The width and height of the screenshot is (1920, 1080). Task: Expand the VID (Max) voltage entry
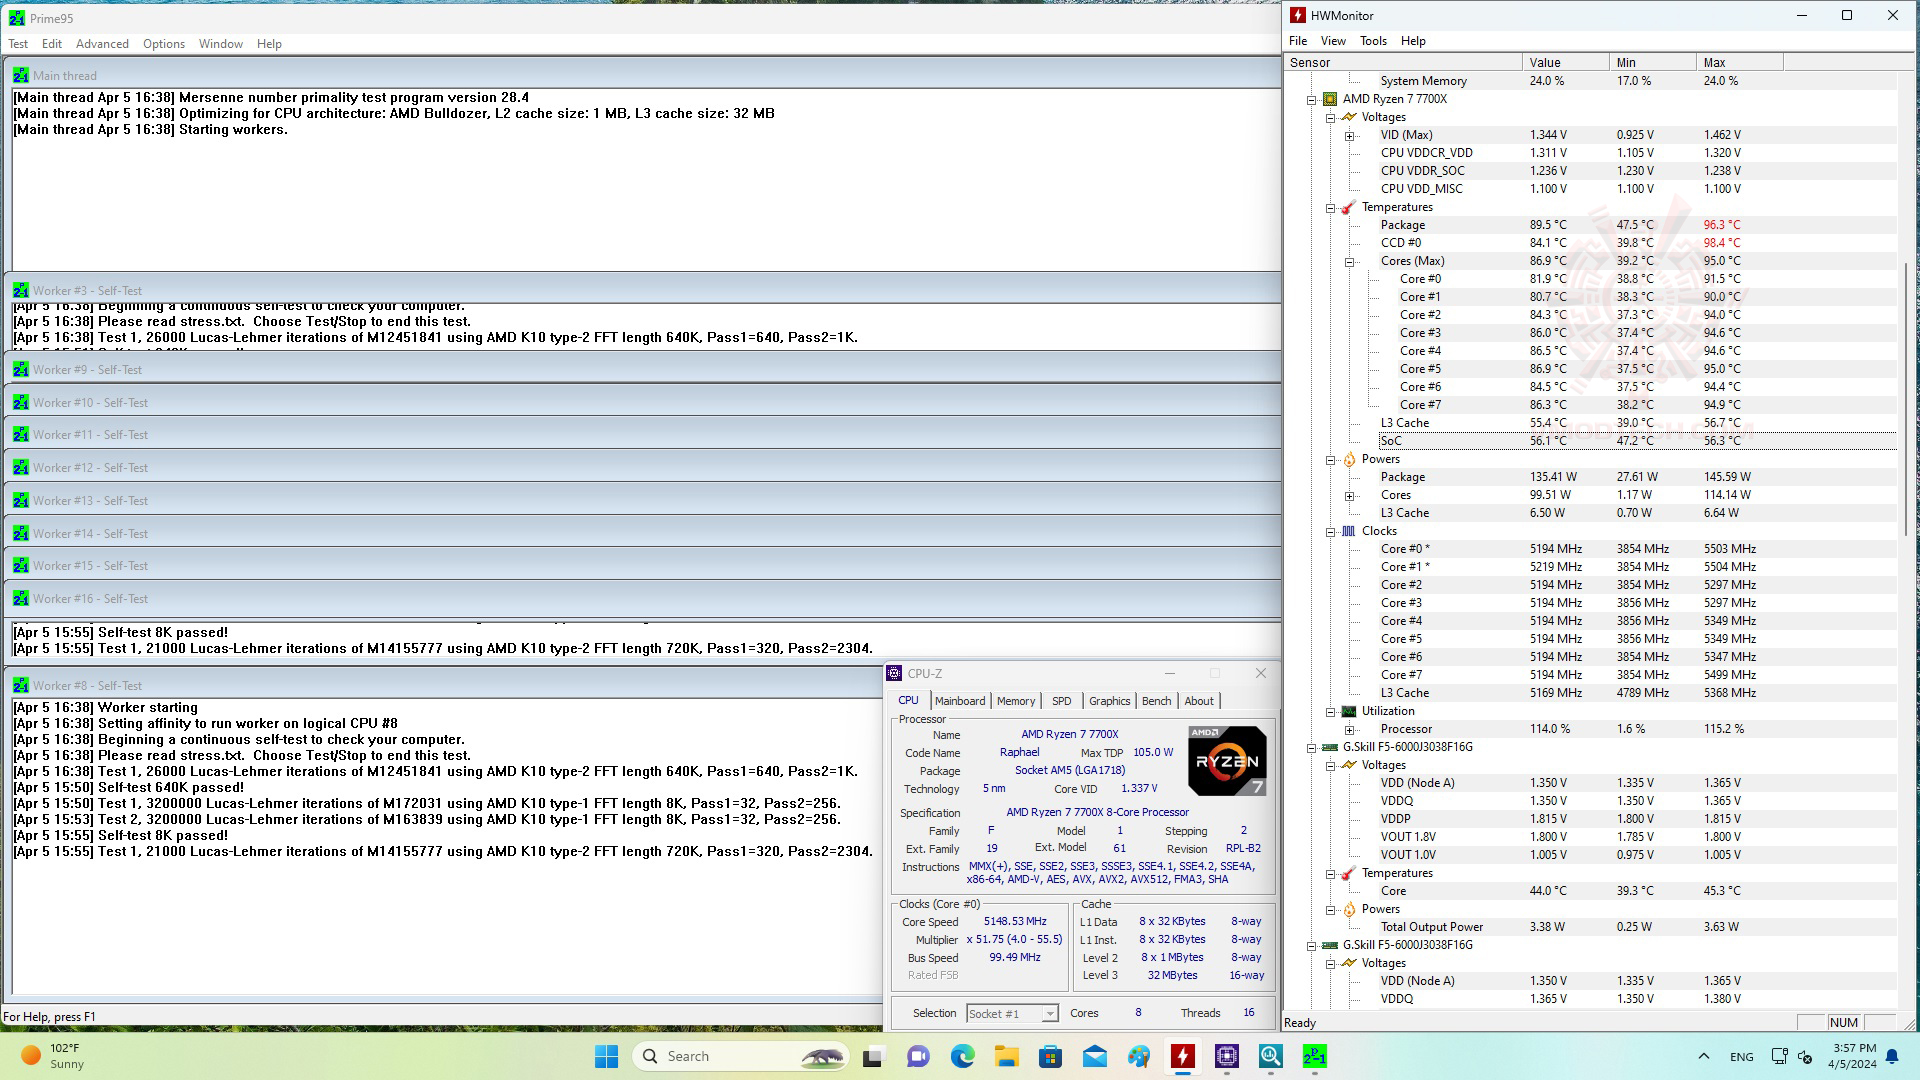pyautogui.click(x=1349, y=135)
